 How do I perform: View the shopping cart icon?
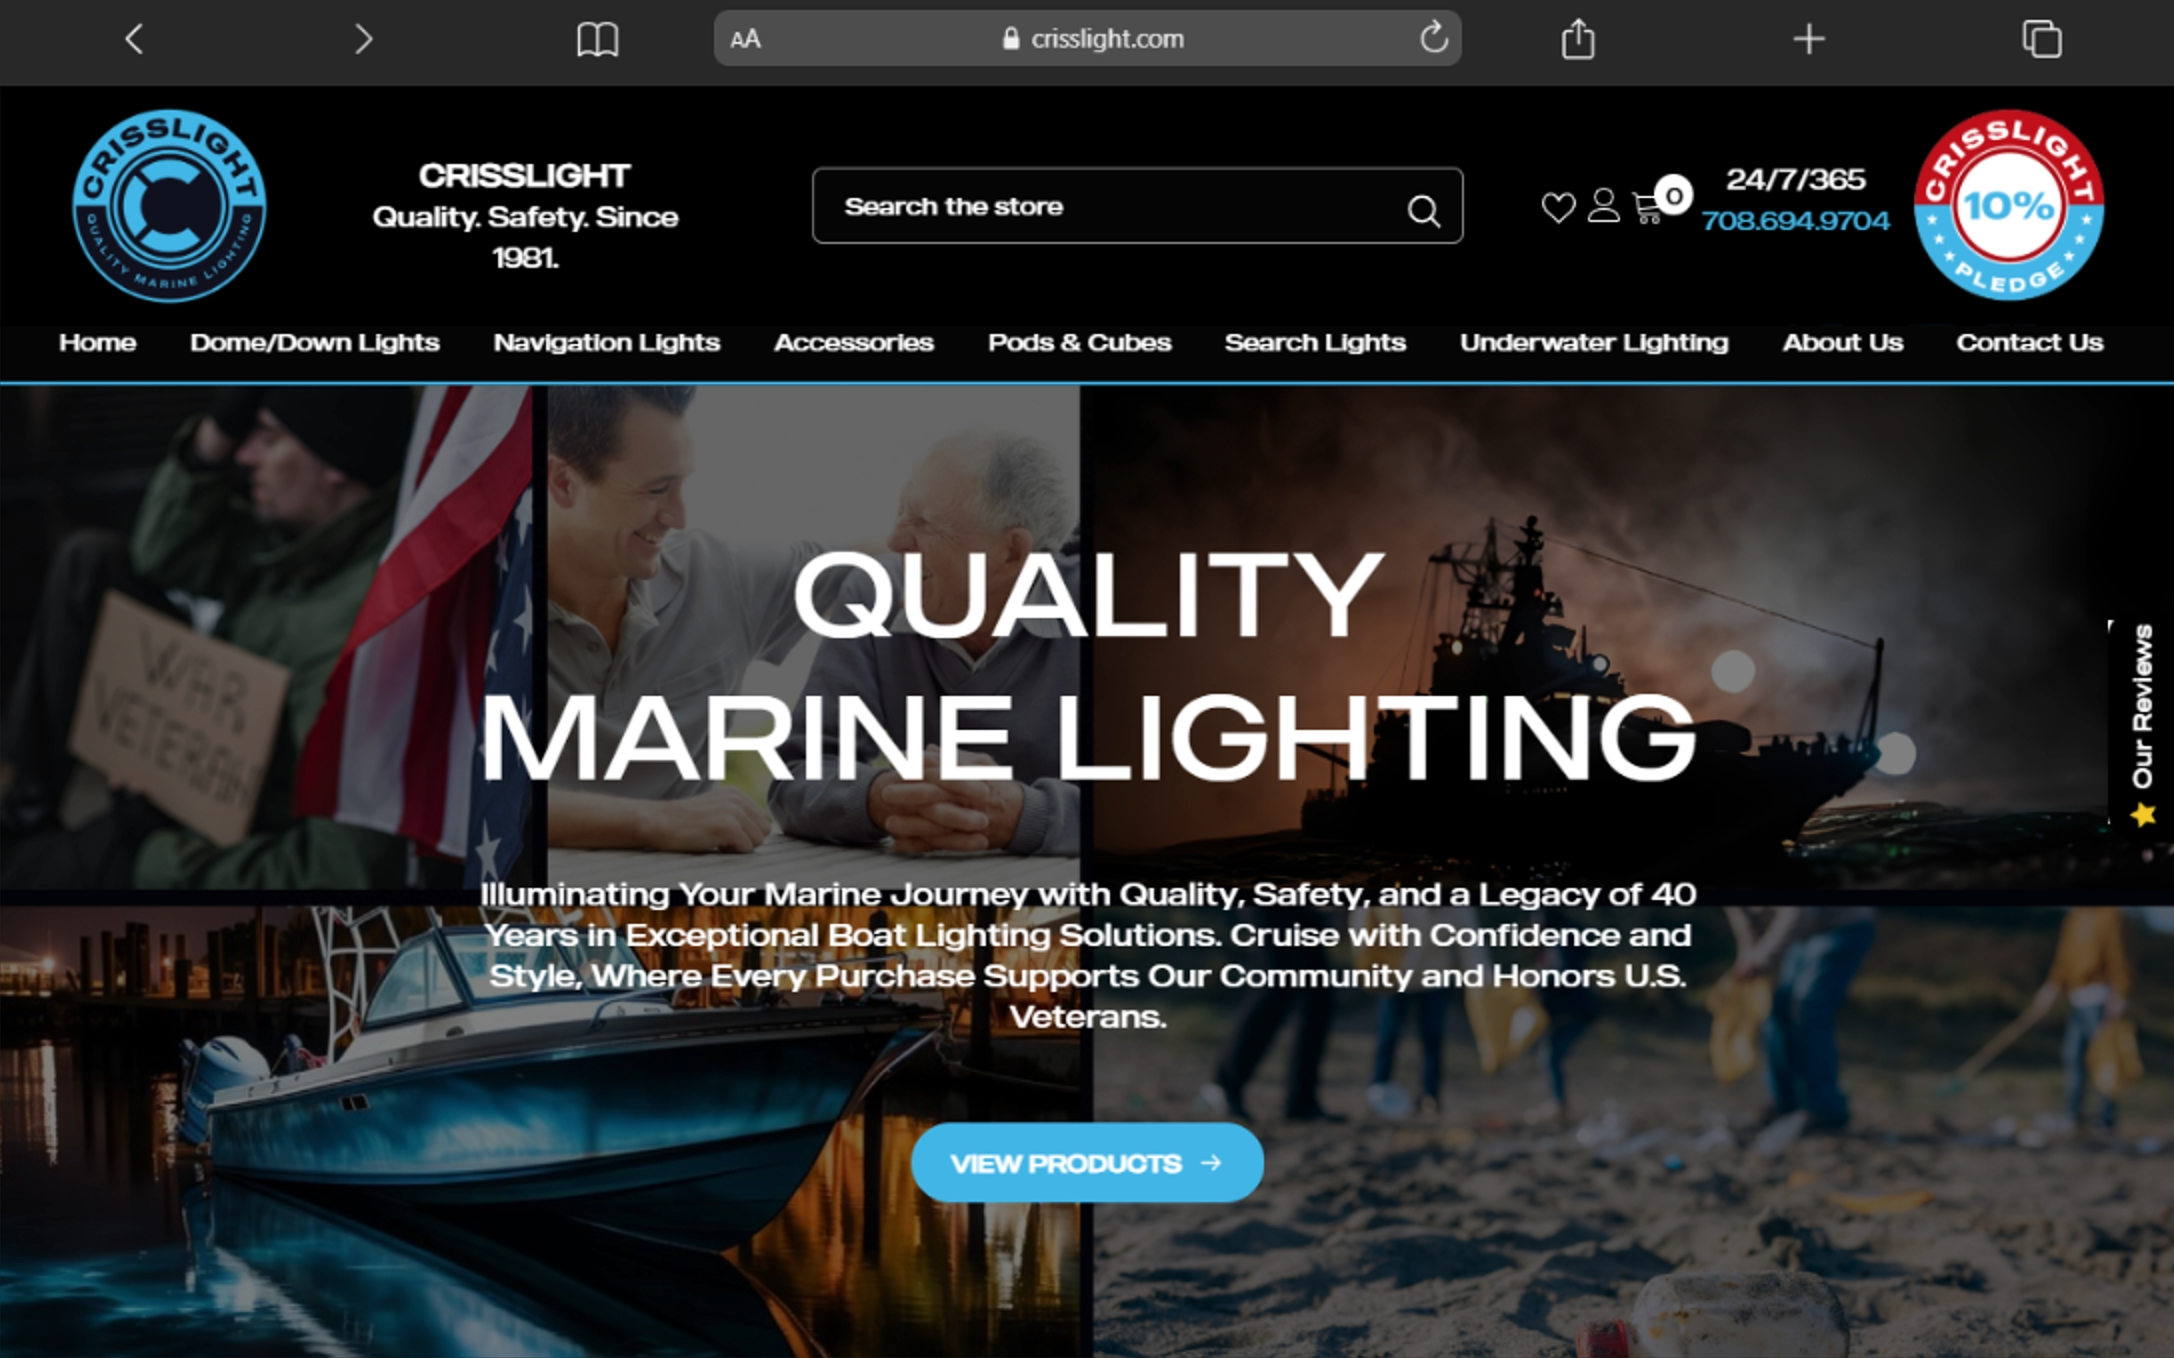click(1647, 208)
